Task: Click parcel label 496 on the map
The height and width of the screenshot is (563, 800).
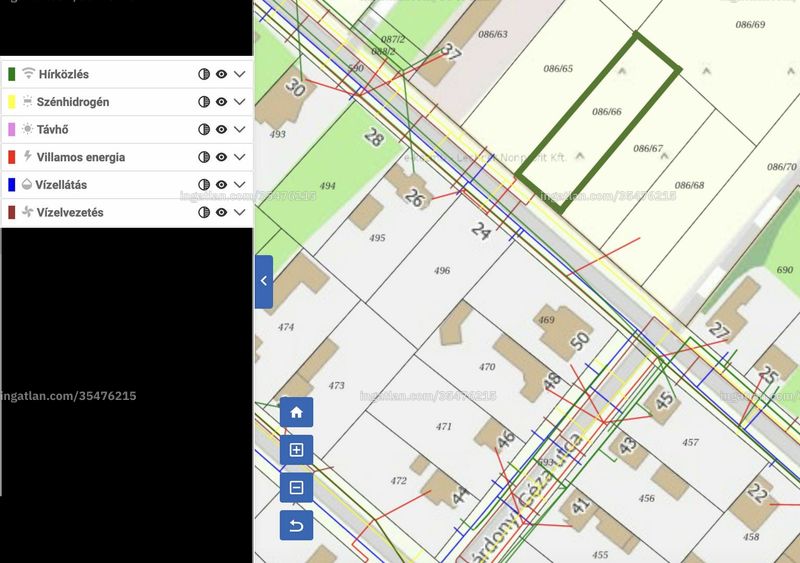Action: coord(442,271)
